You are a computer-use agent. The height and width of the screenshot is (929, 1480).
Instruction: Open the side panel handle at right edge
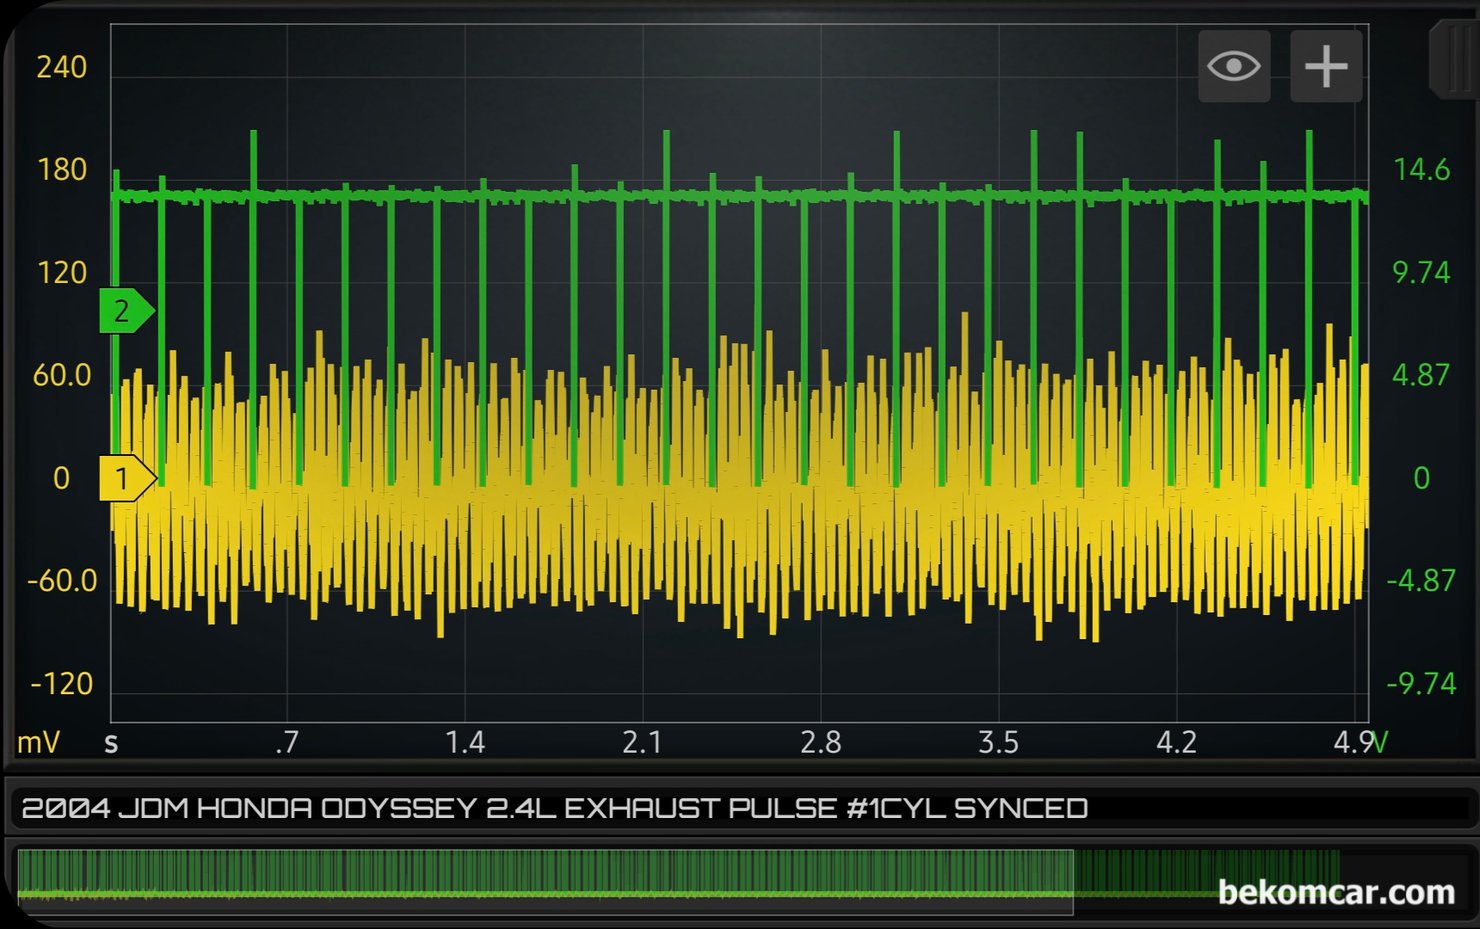pos(1457,60)
